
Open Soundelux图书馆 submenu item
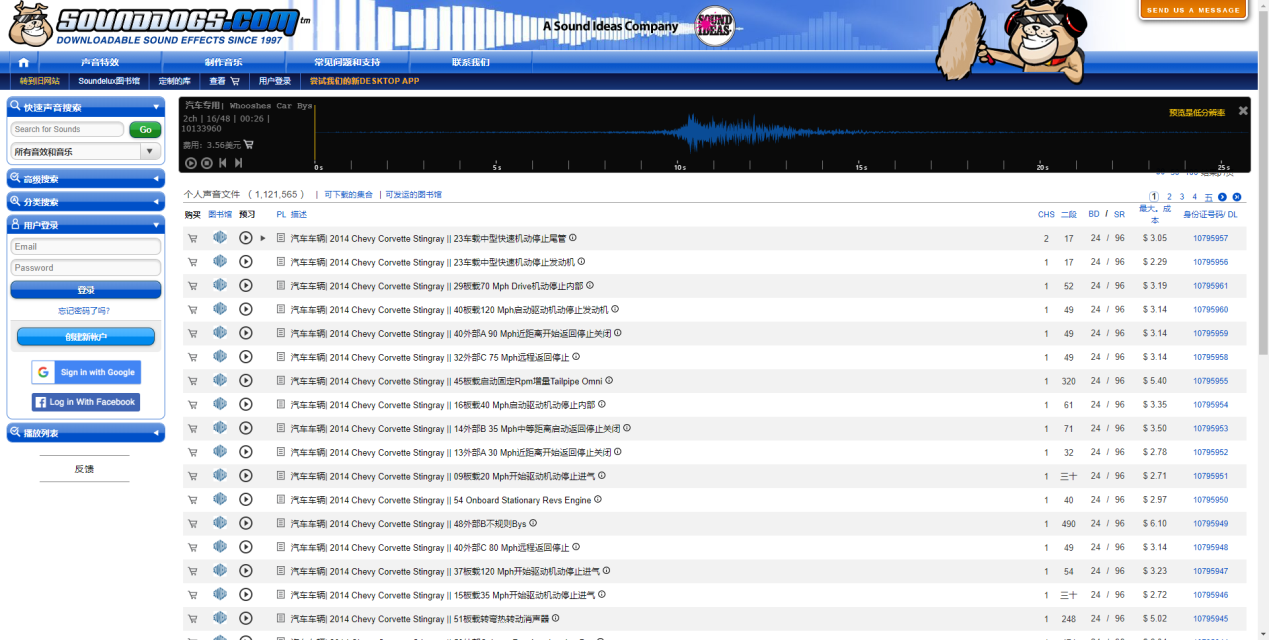(x=110, y=81)
